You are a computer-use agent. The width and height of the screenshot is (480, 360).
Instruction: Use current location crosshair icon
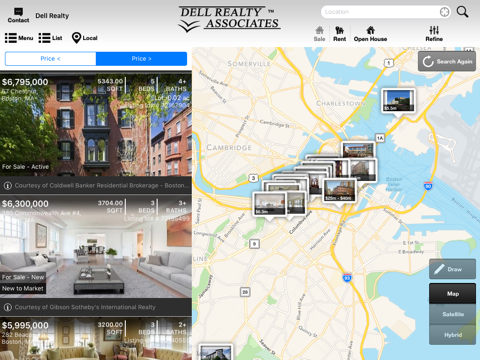pos(444,12)
